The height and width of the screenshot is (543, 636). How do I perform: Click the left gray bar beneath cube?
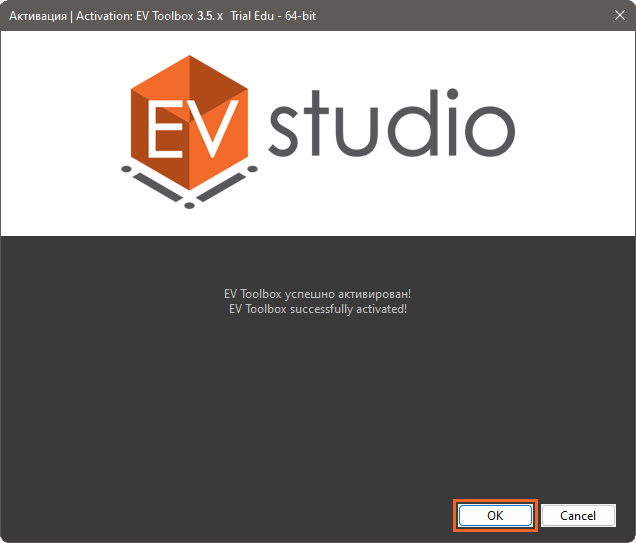pos(158,187)
